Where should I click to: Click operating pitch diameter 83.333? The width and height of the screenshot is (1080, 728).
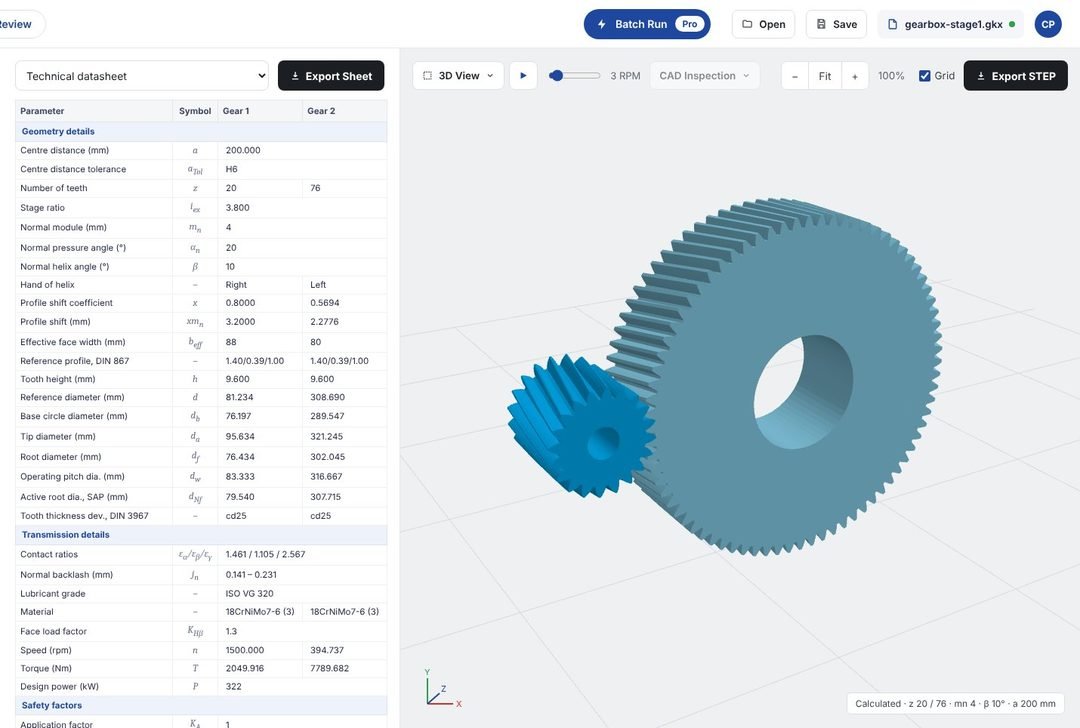tap(240, 477)
